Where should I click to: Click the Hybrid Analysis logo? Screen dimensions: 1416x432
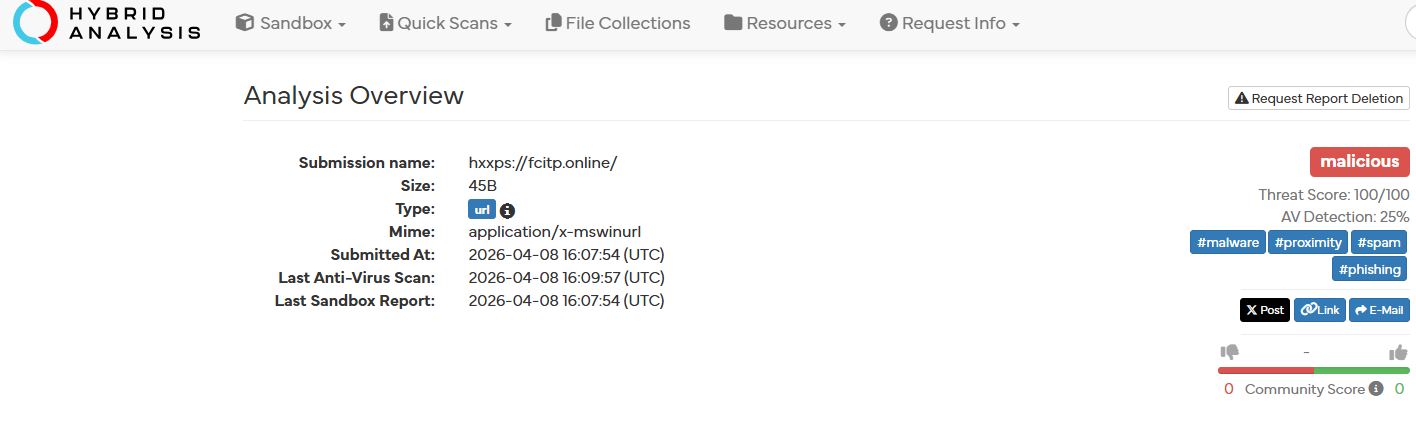[x=107, y=23]
